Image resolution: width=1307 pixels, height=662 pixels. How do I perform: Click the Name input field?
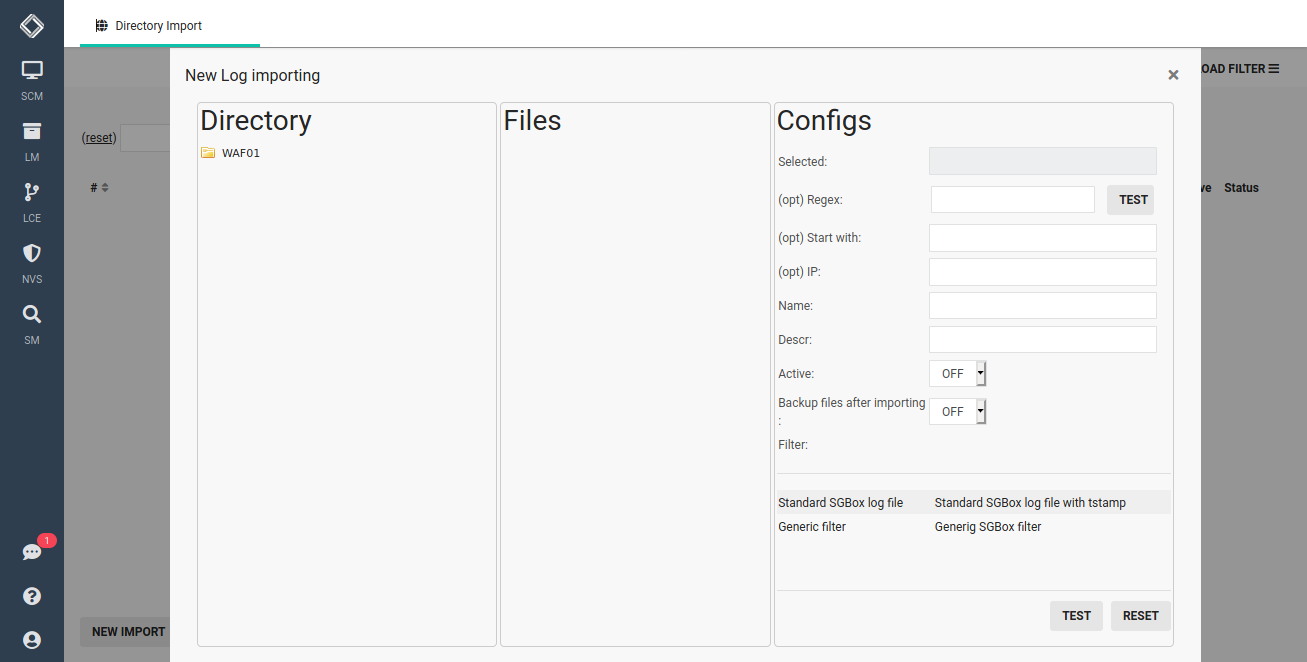coord(1042,305)
